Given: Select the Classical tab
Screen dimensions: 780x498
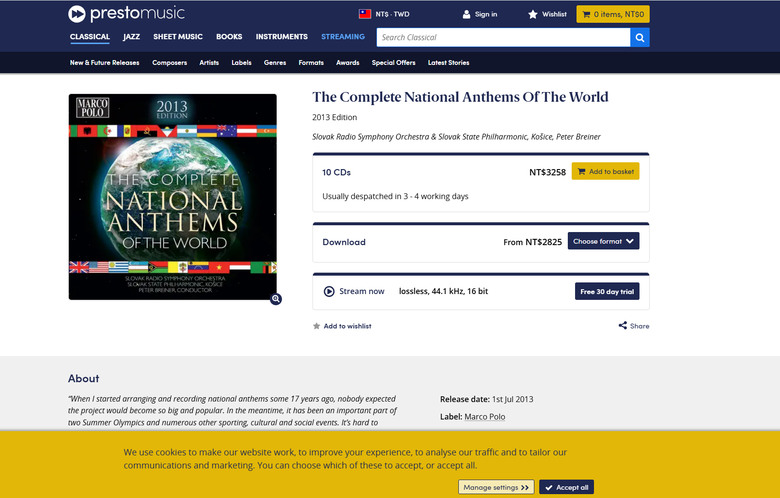Looking at the screenshot, I should coord(90,37).
